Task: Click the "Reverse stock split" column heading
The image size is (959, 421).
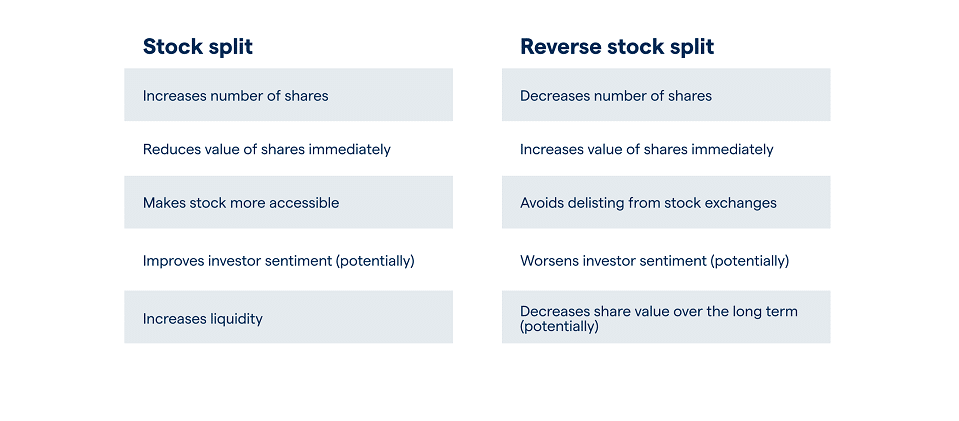Action: (617, 47)
